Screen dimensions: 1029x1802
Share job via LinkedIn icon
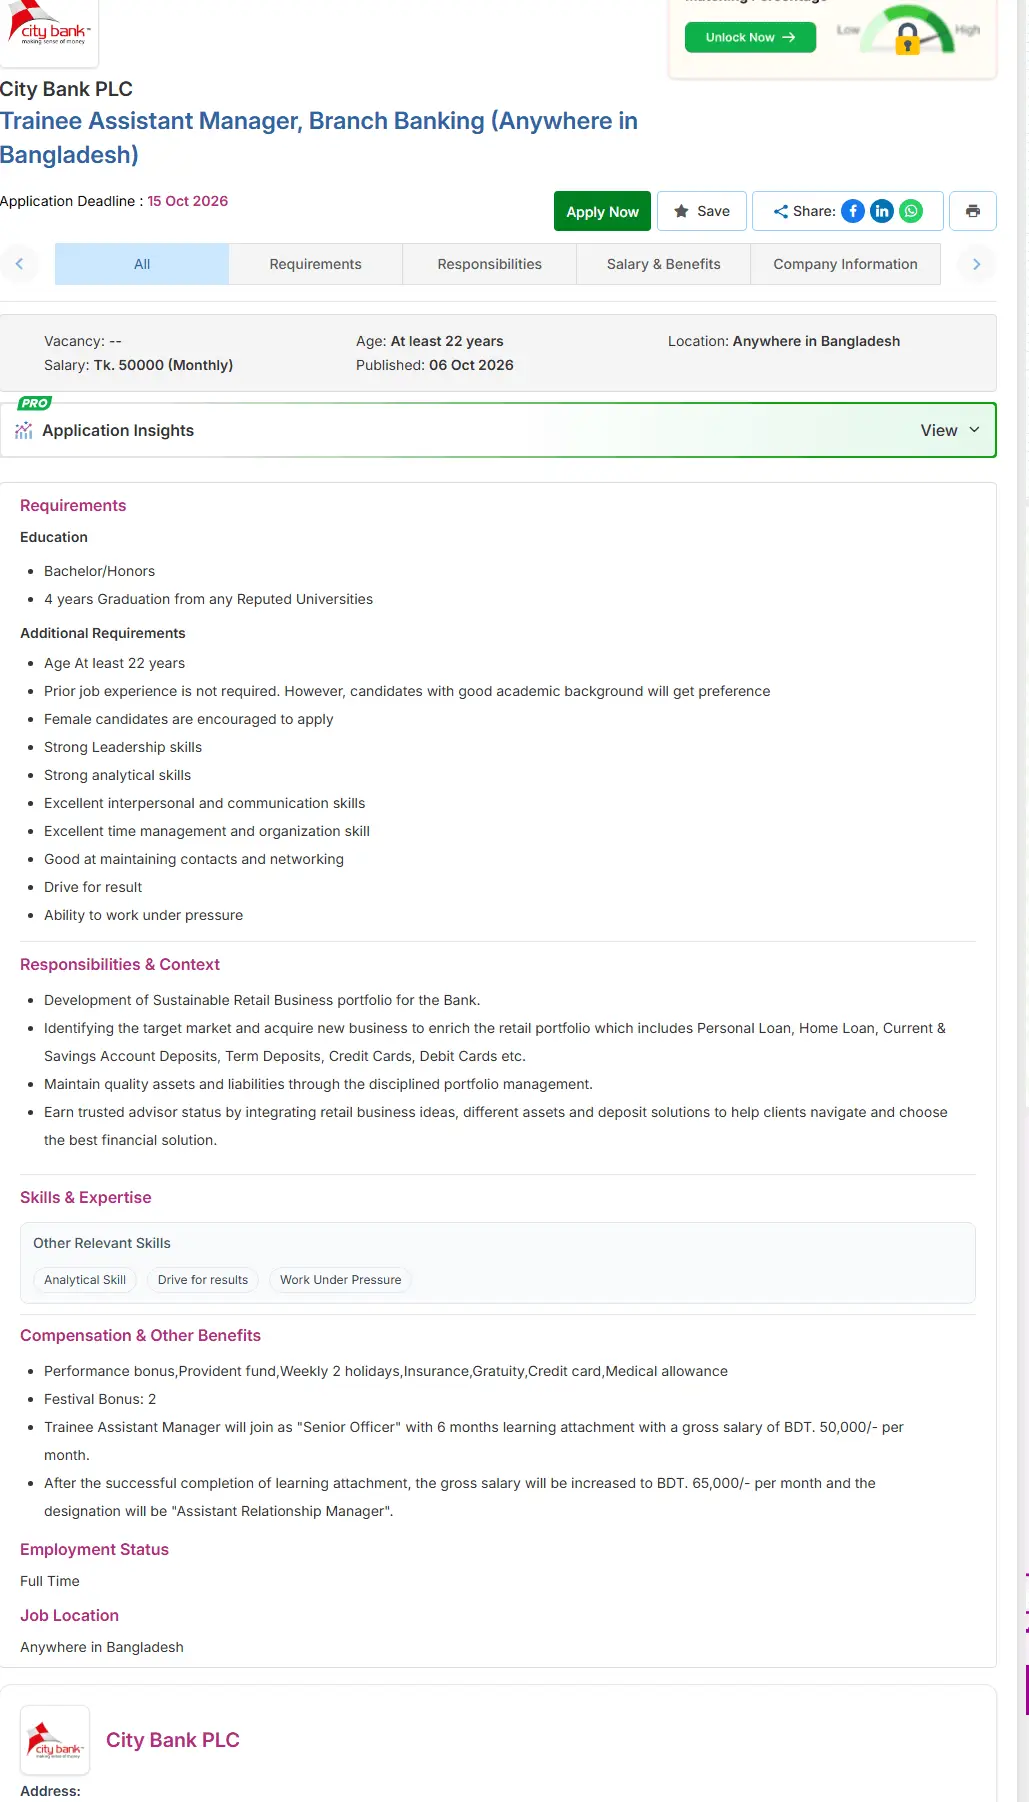(x=882, y=211)
